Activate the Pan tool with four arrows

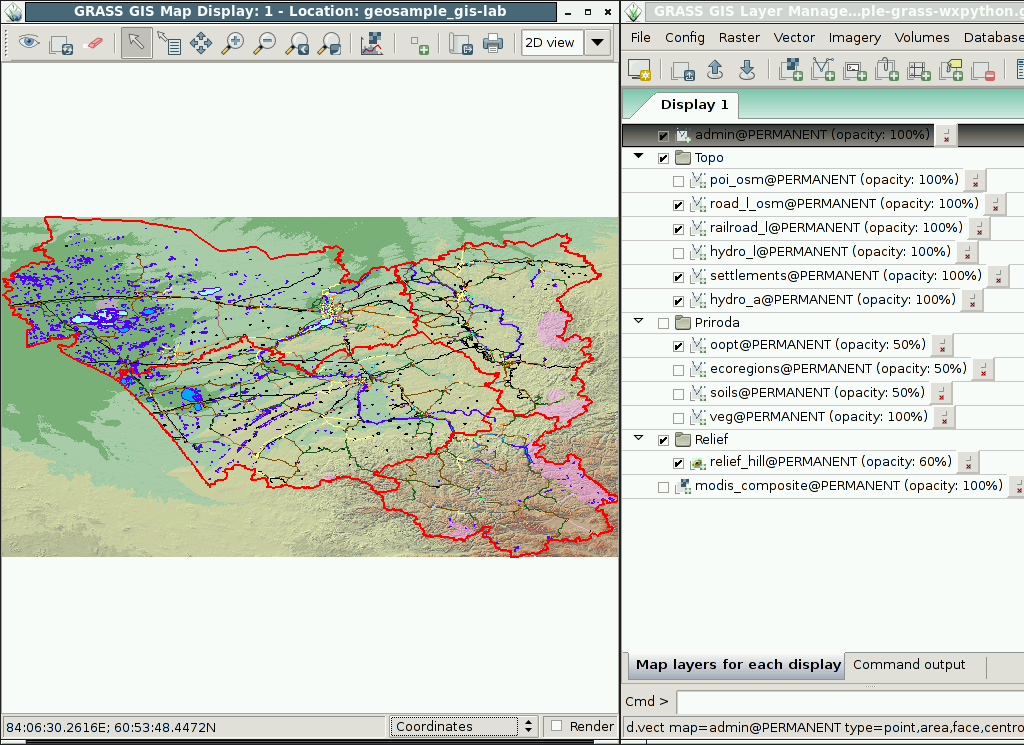(x=200, y=43)
